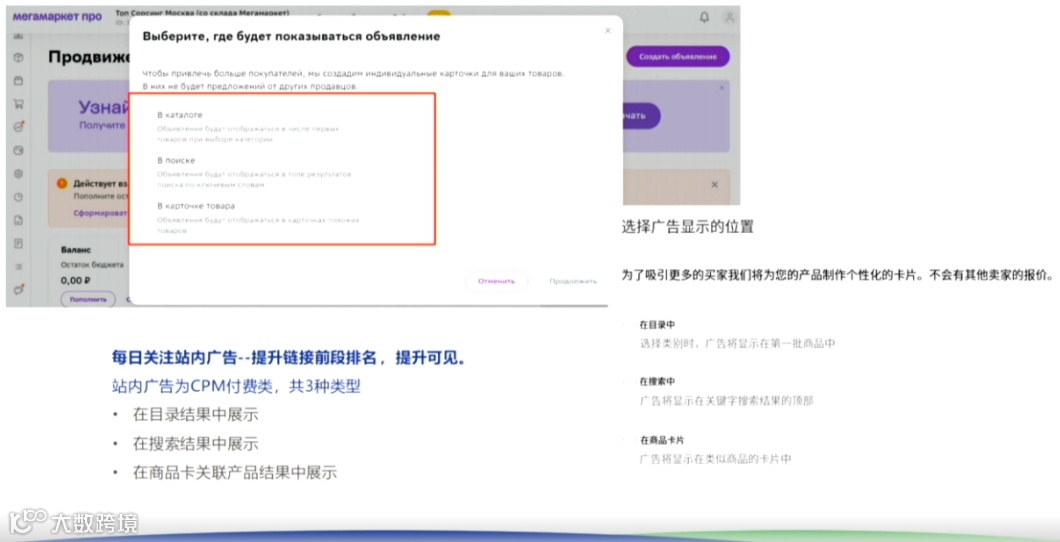Select the В карточке товара placement option

coord(196,205)
